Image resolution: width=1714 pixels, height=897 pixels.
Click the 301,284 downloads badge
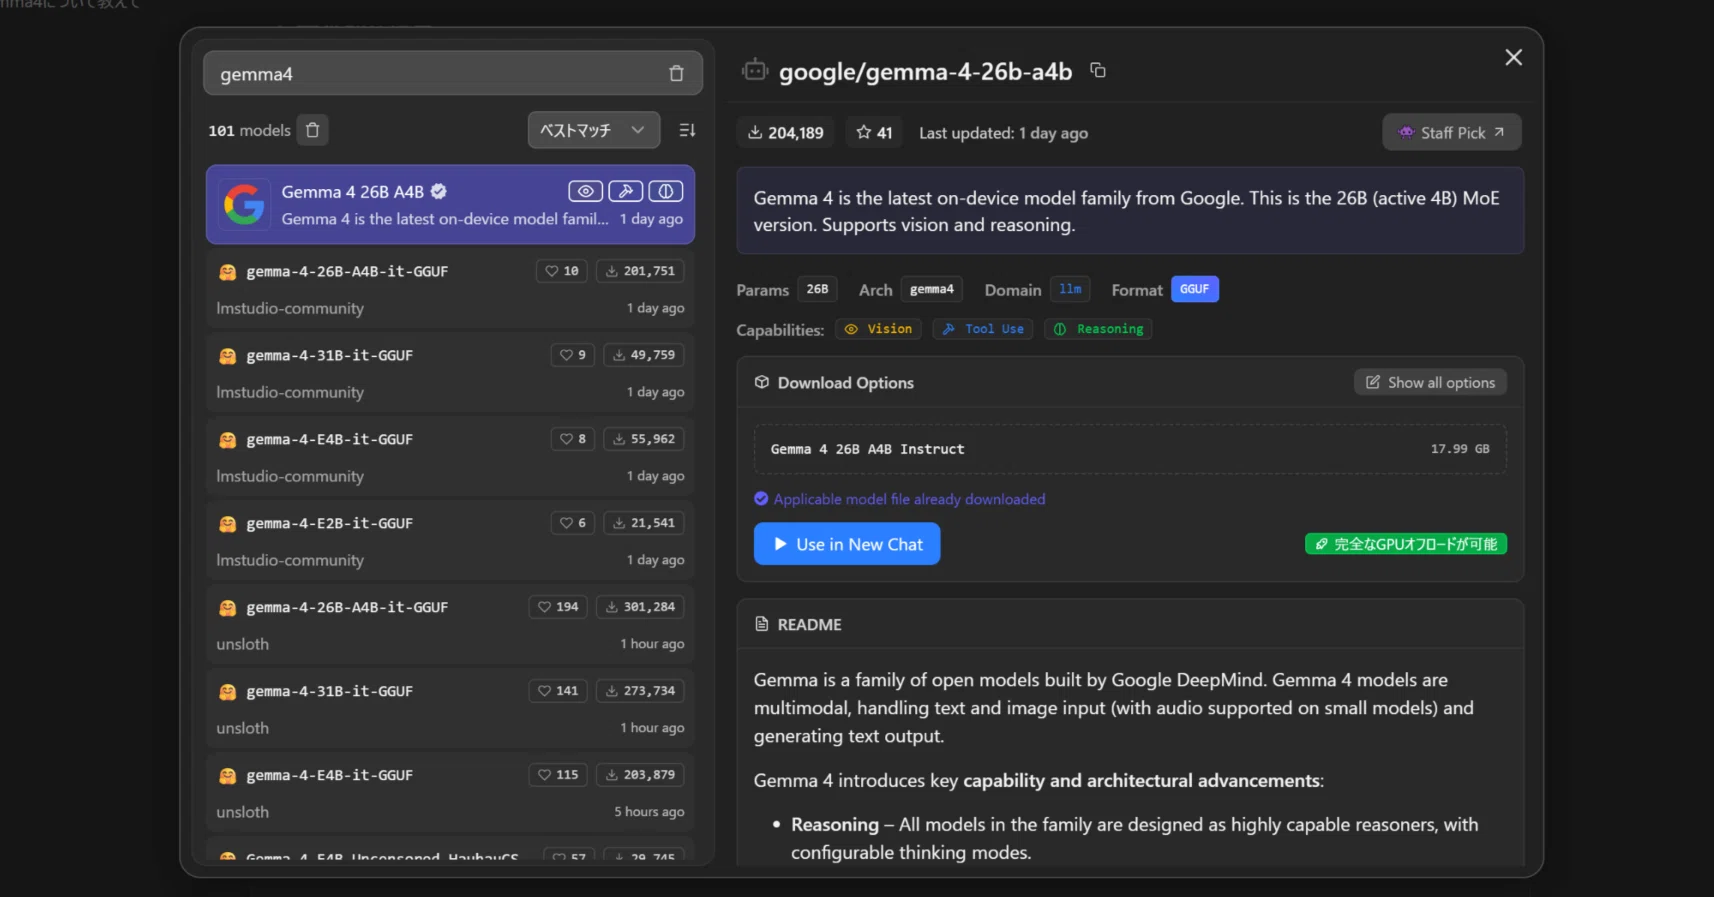point(640,607)
